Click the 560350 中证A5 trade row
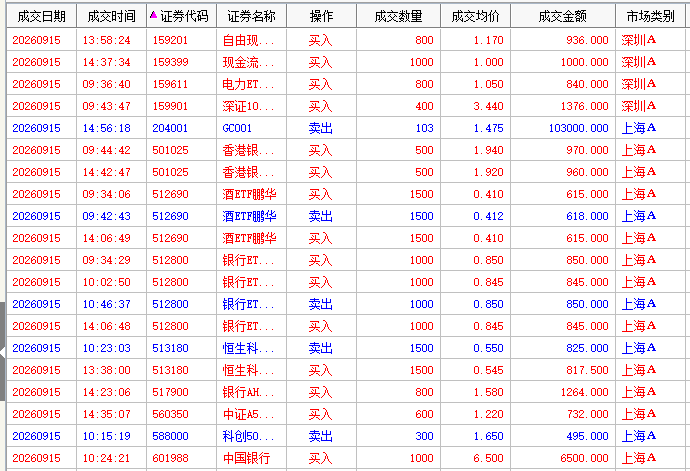The height and width of the screenshot is (471, 690). [346, 414]
